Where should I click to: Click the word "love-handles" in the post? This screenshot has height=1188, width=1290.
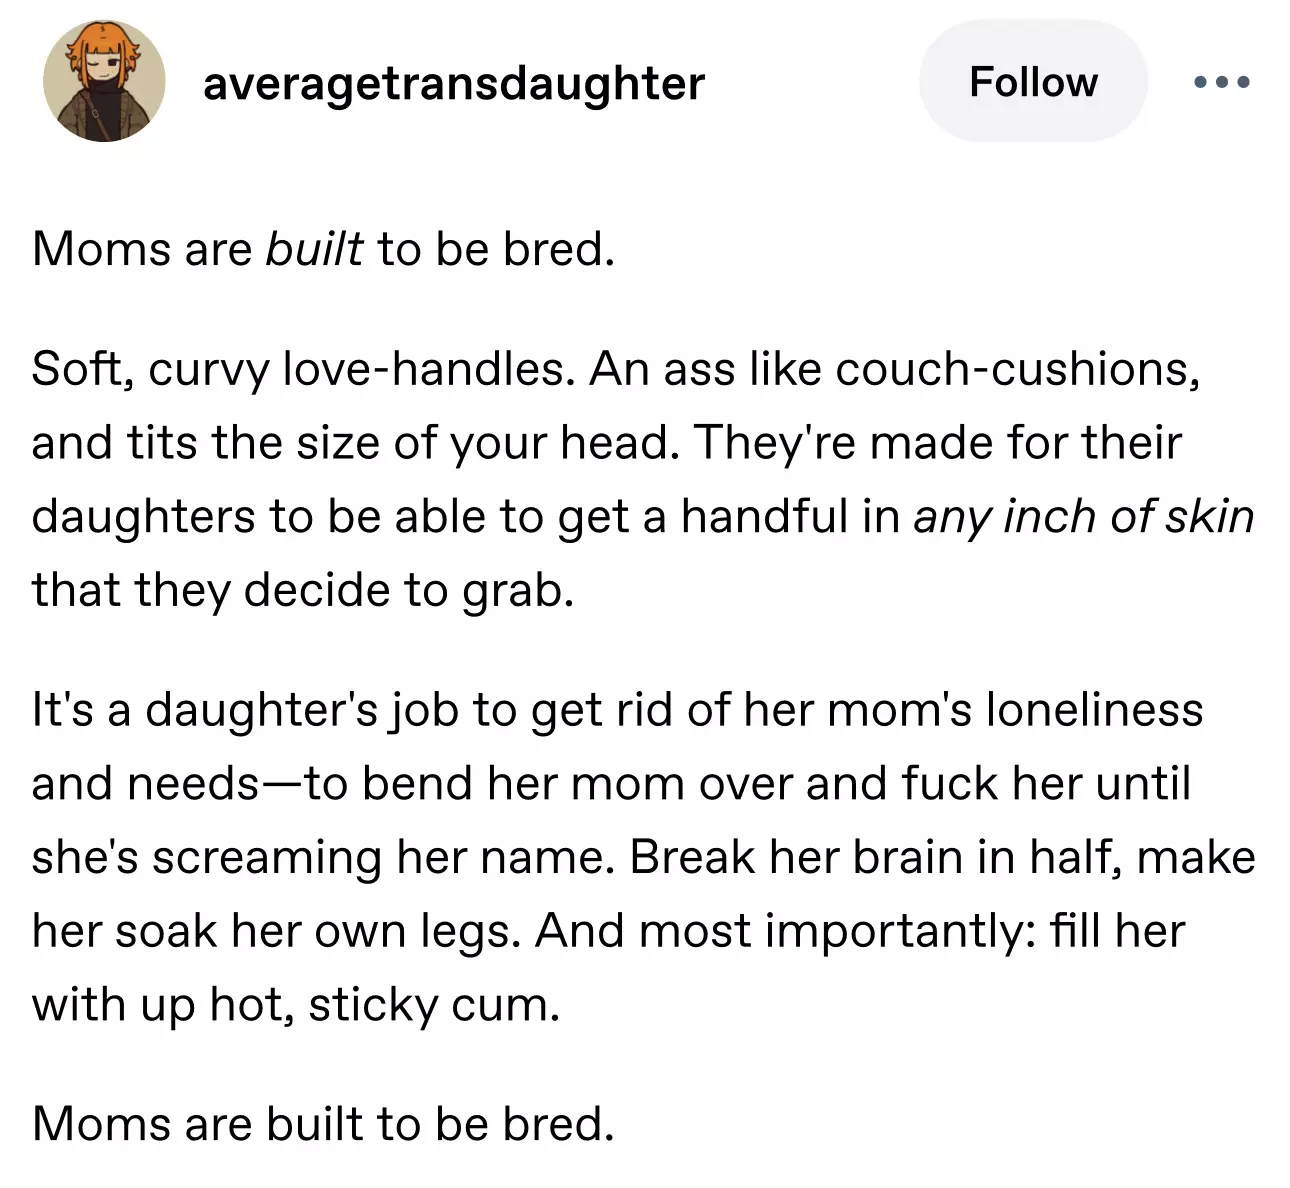[x=427, y=370]
